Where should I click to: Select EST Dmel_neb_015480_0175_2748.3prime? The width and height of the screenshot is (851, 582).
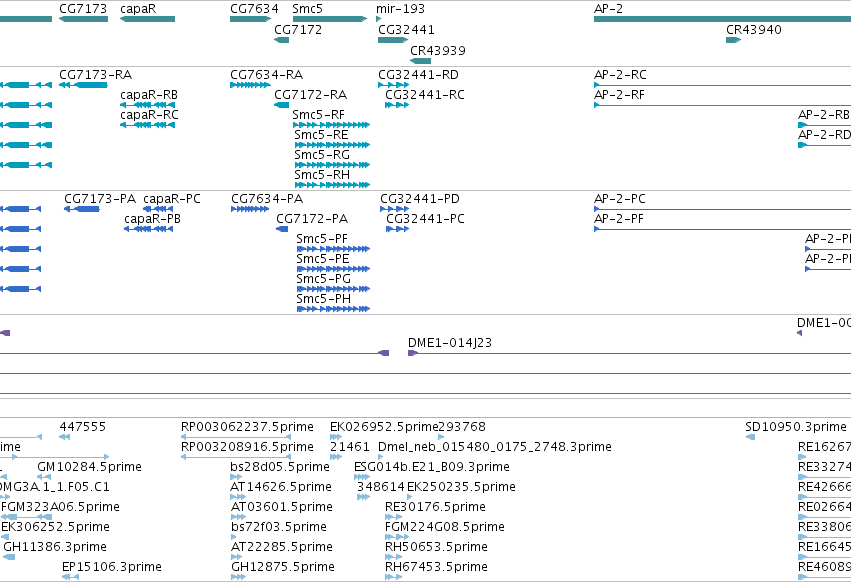pos(495,447)
